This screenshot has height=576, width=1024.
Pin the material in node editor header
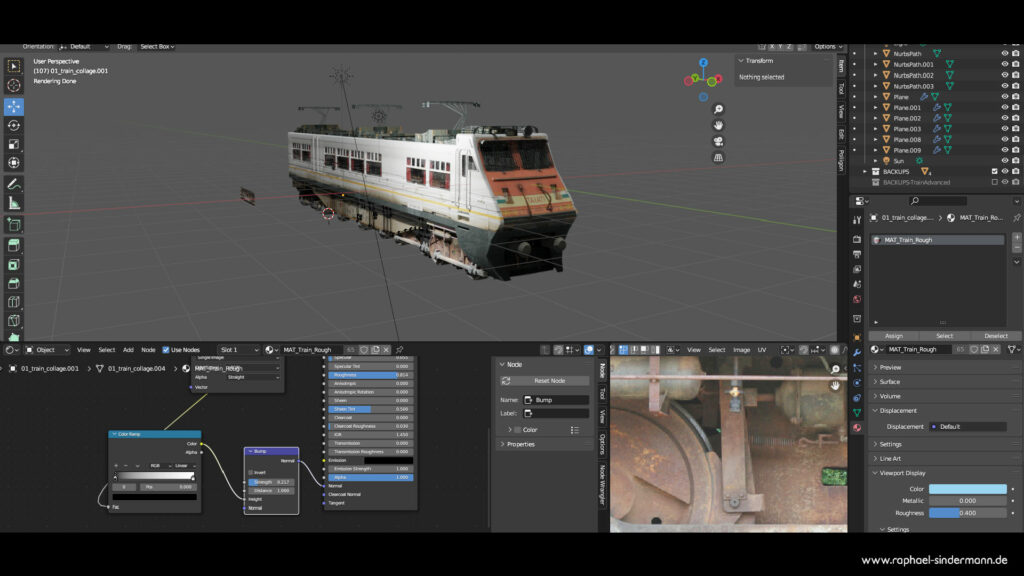[400, 350]
